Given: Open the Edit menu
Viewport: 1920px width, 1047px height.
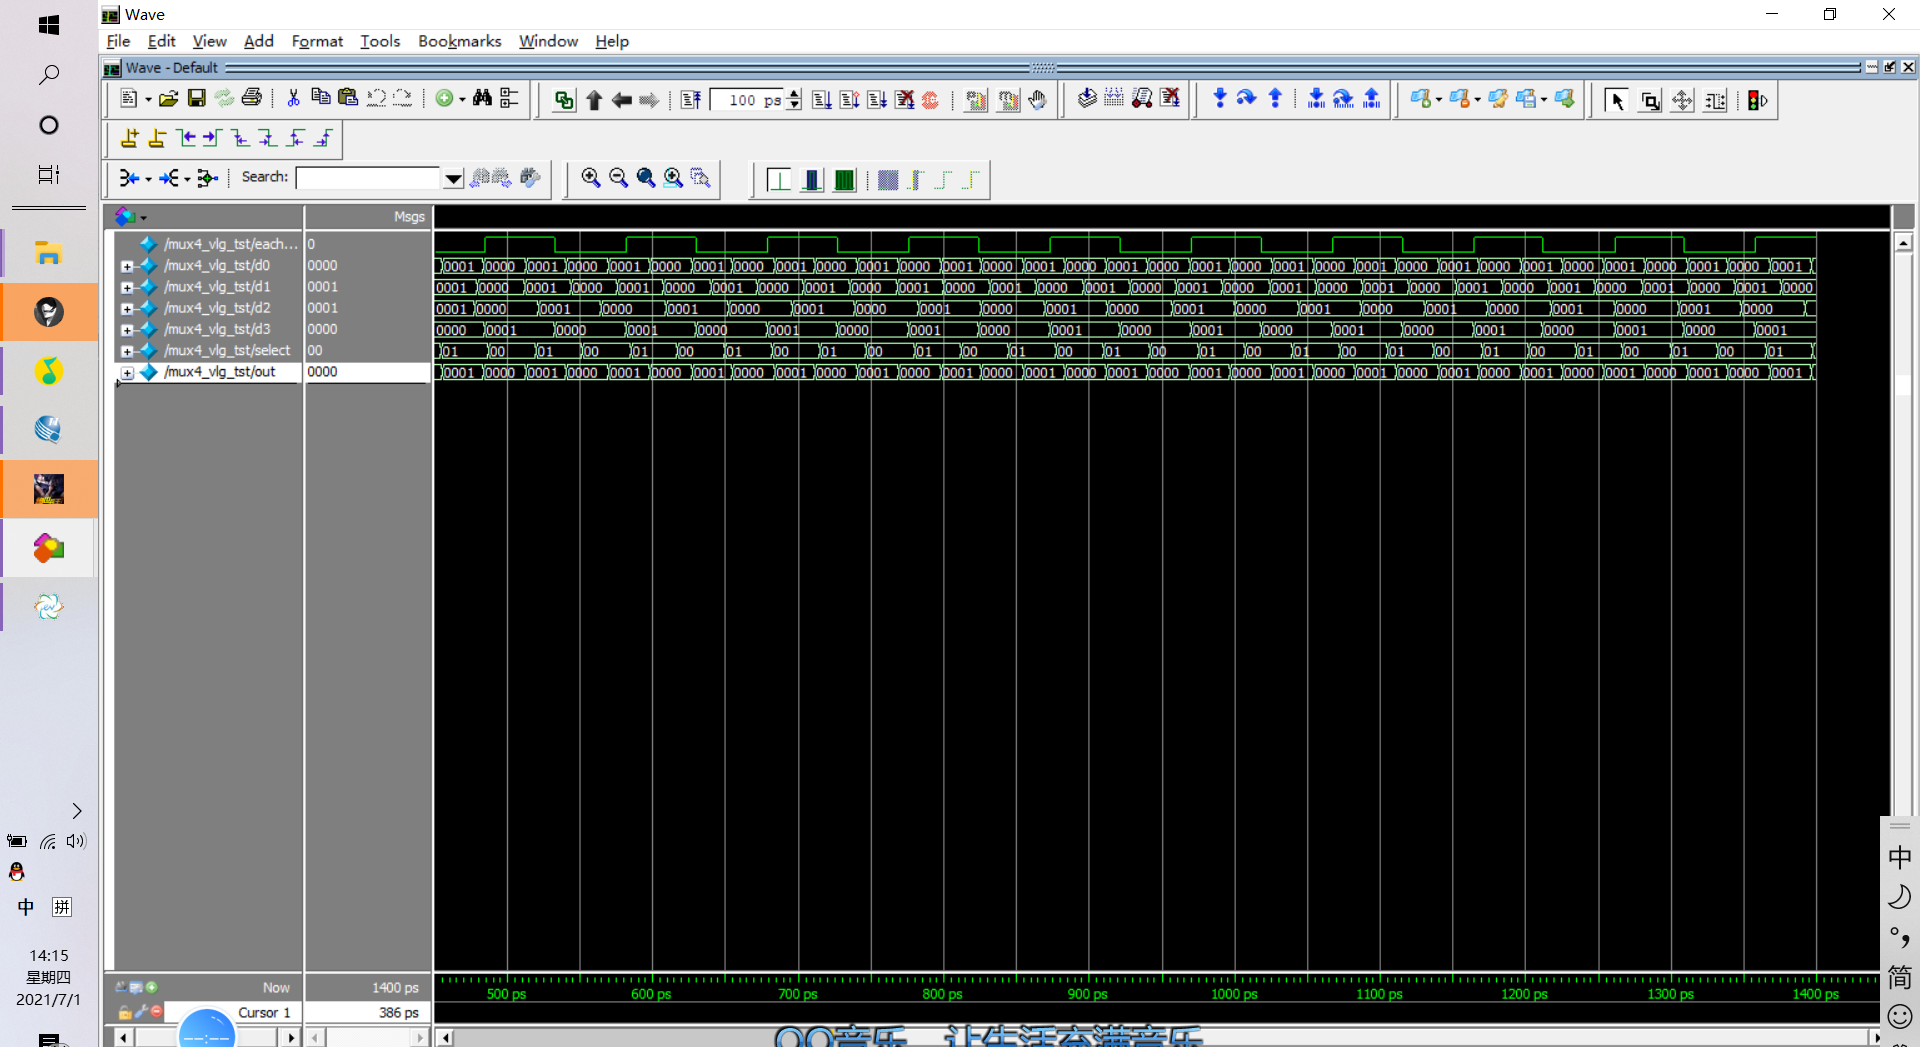Looking at the screenshot, I should [x=161, y=41].
